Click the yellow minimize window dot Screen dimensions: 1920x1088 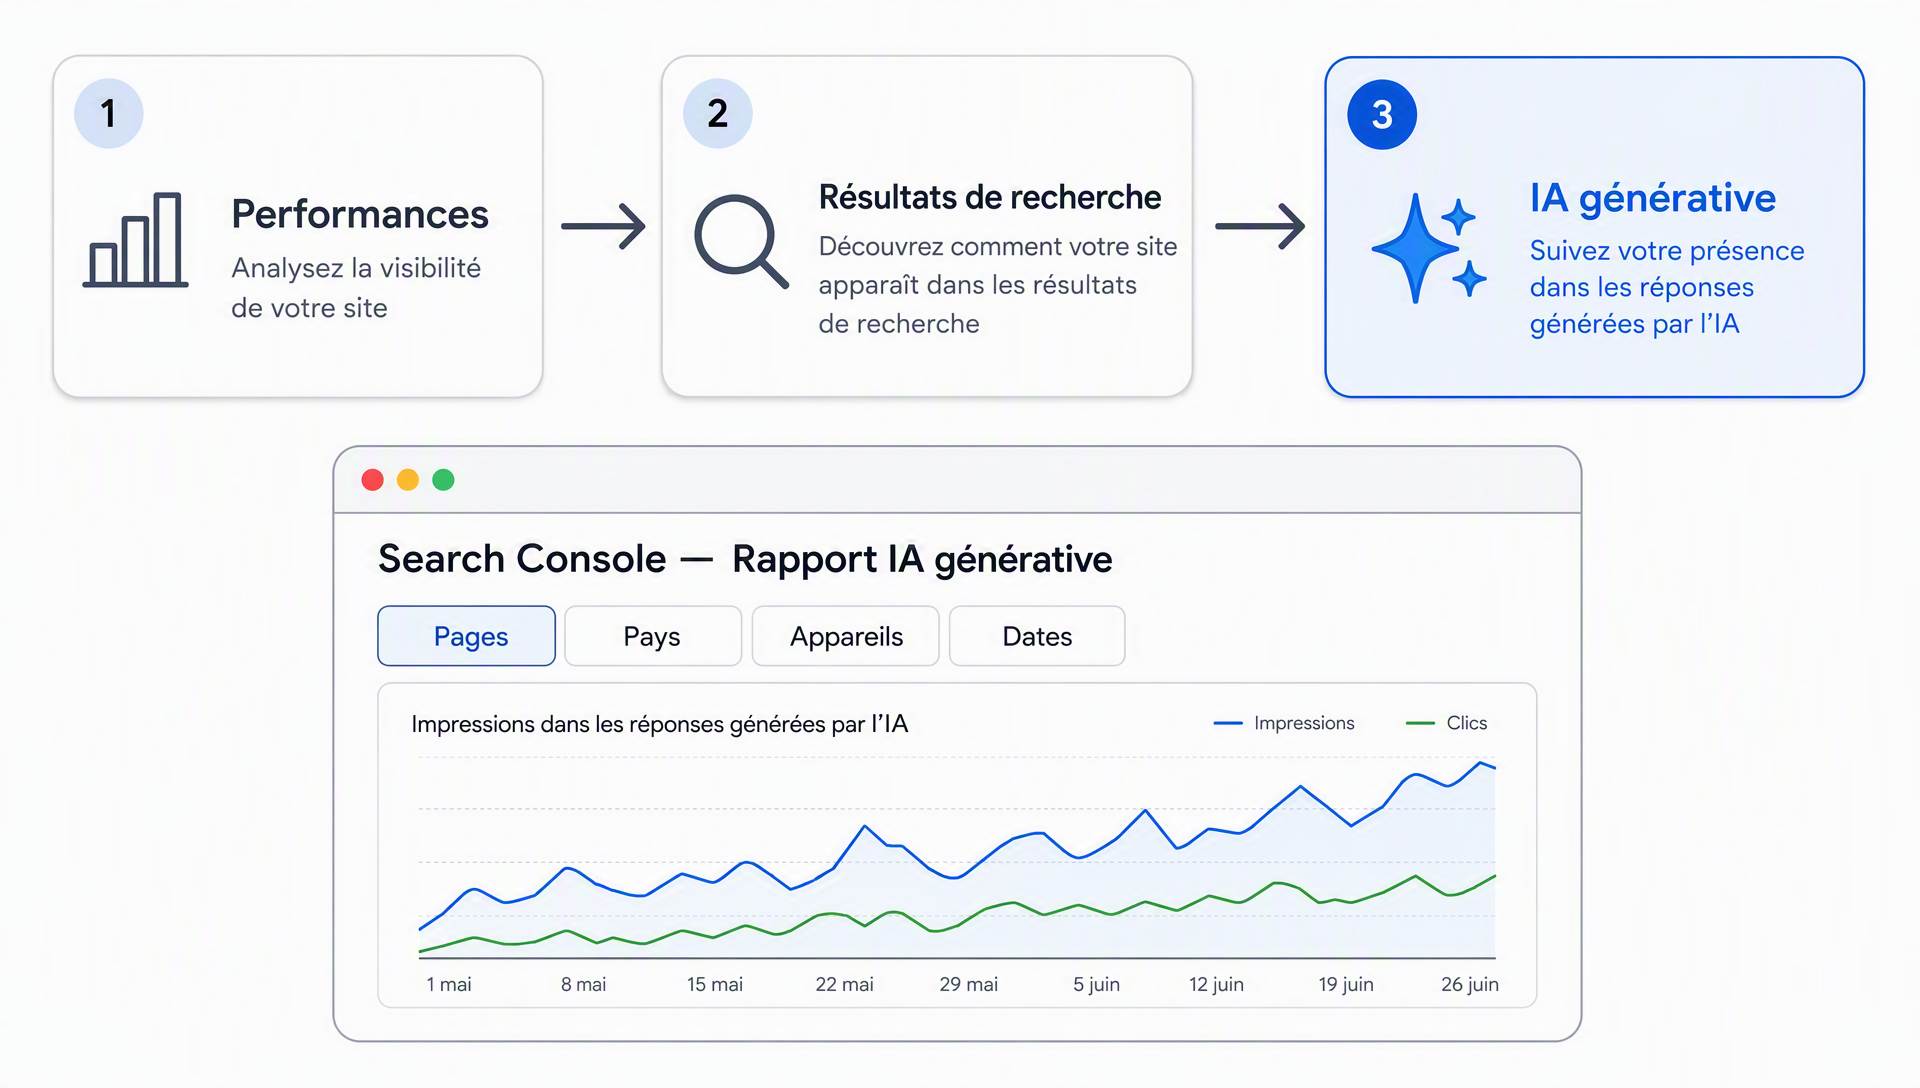(x=408, y=480)
